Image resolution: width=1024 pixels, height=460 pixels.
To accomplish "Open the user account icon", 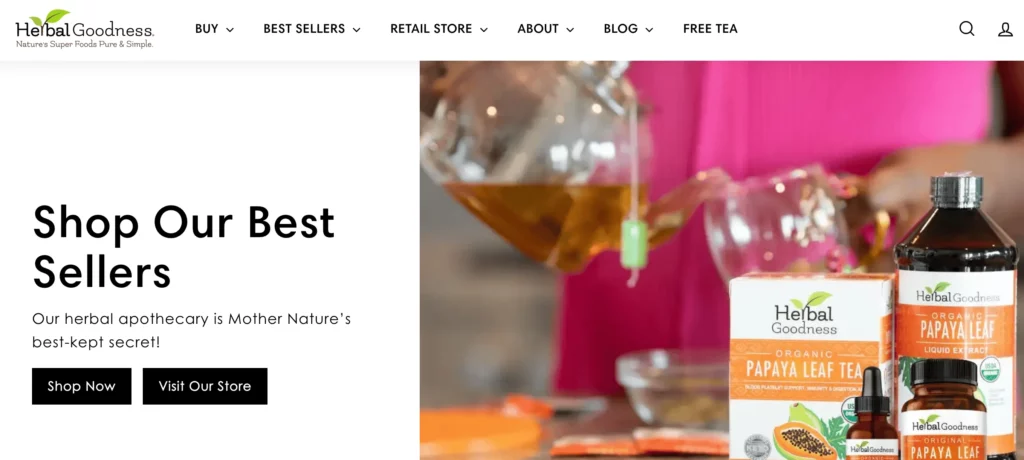I will [x=1006, y=29].
